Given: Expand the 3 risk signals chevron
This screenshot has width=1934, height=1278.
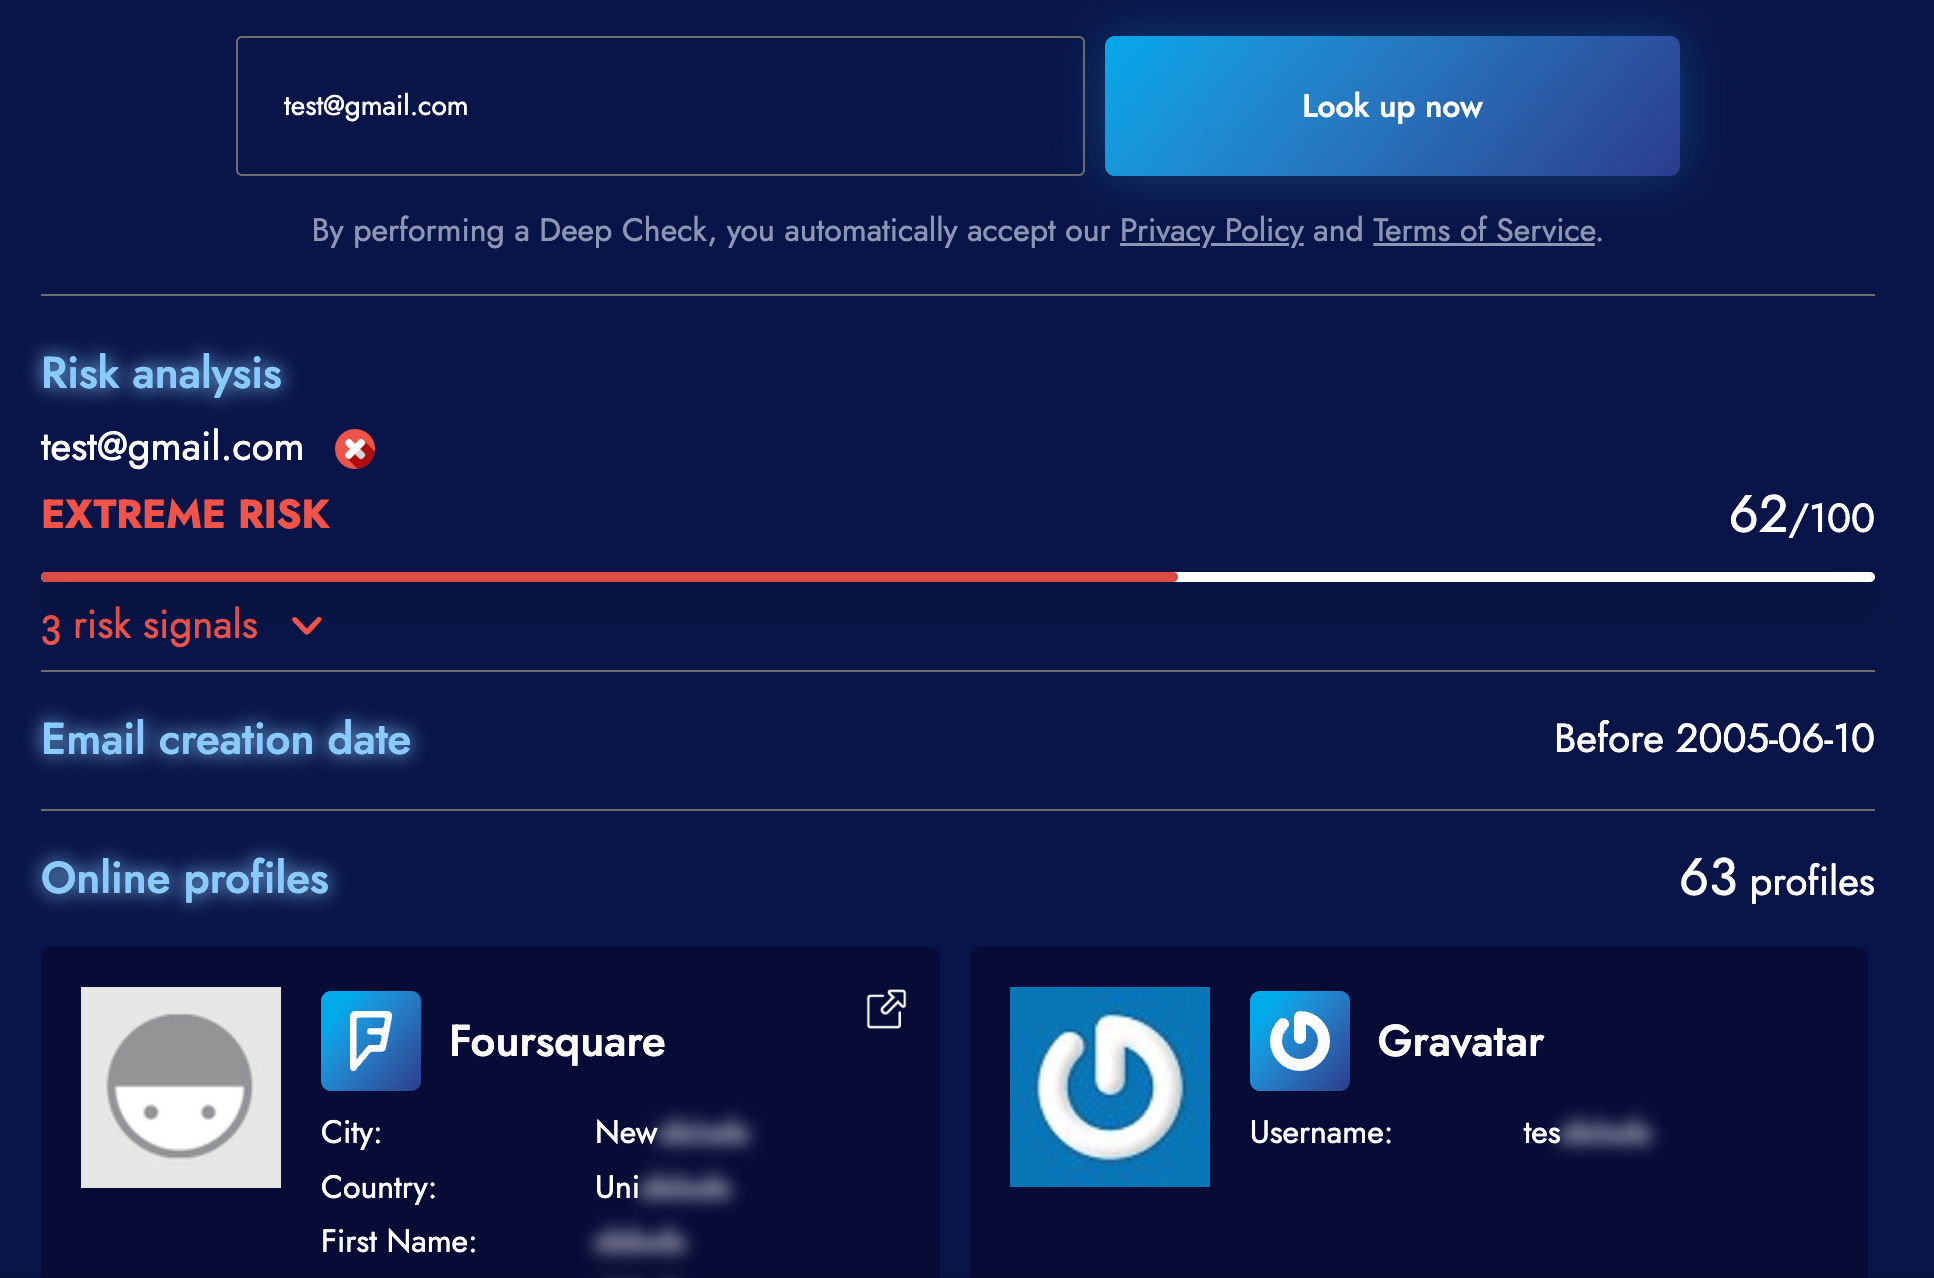Looking at the screenshot, I should pyautogui.click(x=307, y=626).
